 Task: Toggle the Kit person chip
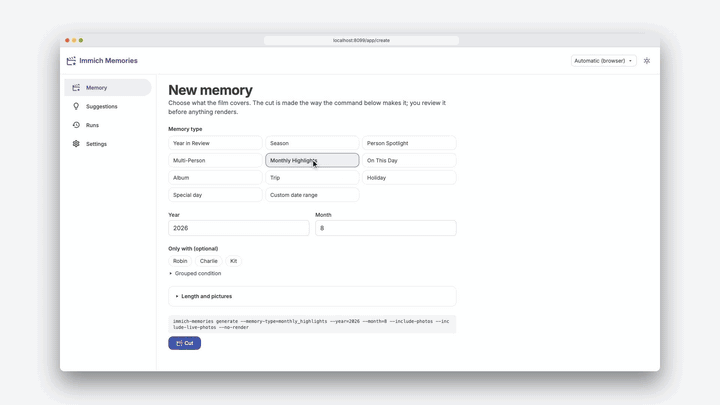click(234, 261)
